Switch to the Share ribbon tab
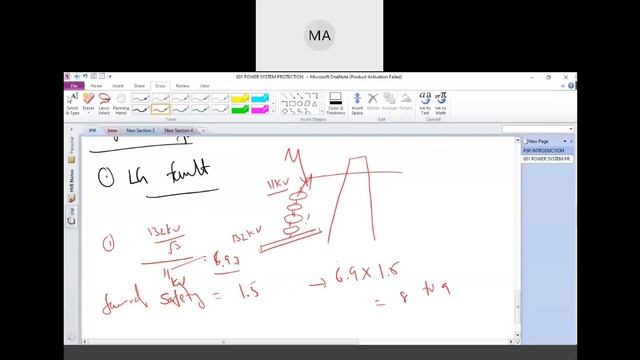Viewport: 640px width, 360px height. (139, 86)
